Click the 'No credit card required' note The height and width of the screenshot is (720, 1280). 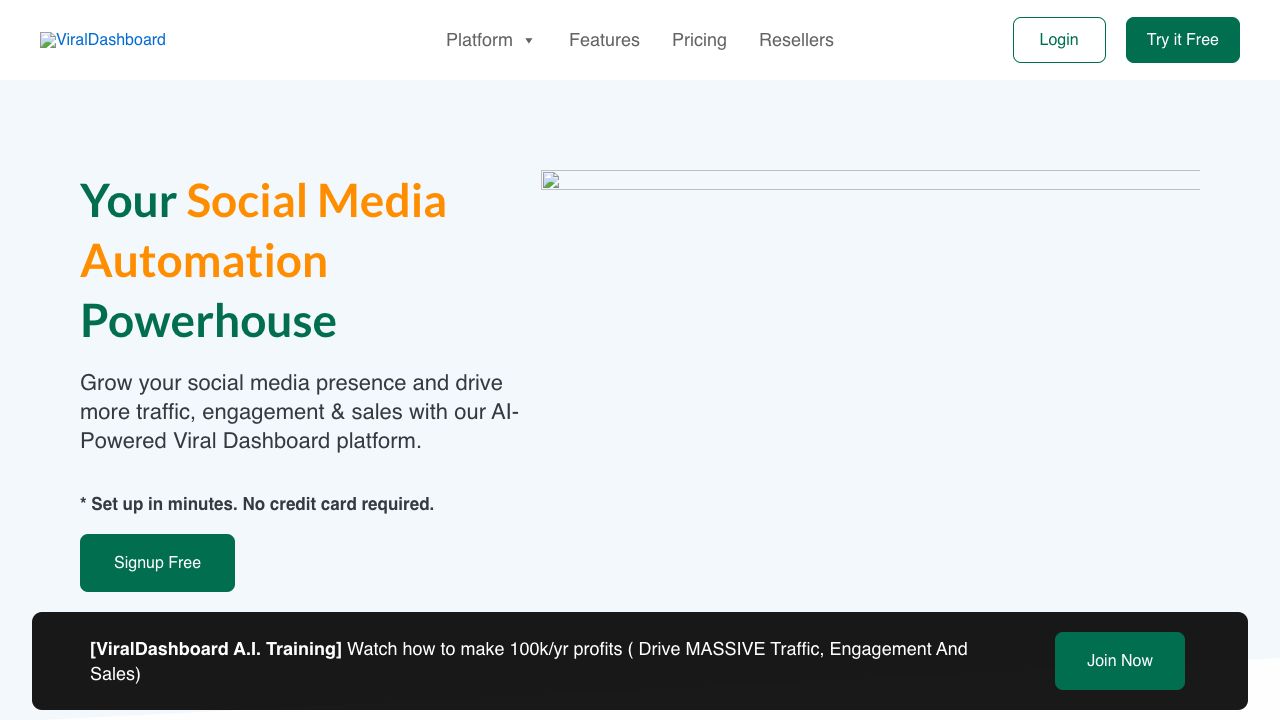[257, 504]
